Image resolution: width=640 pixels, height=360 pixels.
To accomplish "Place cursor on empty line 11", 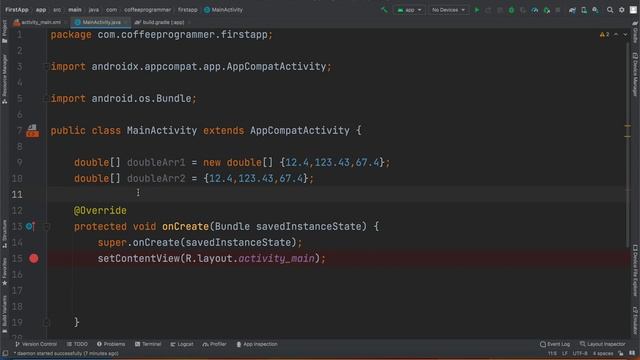I will coord(337,194).
